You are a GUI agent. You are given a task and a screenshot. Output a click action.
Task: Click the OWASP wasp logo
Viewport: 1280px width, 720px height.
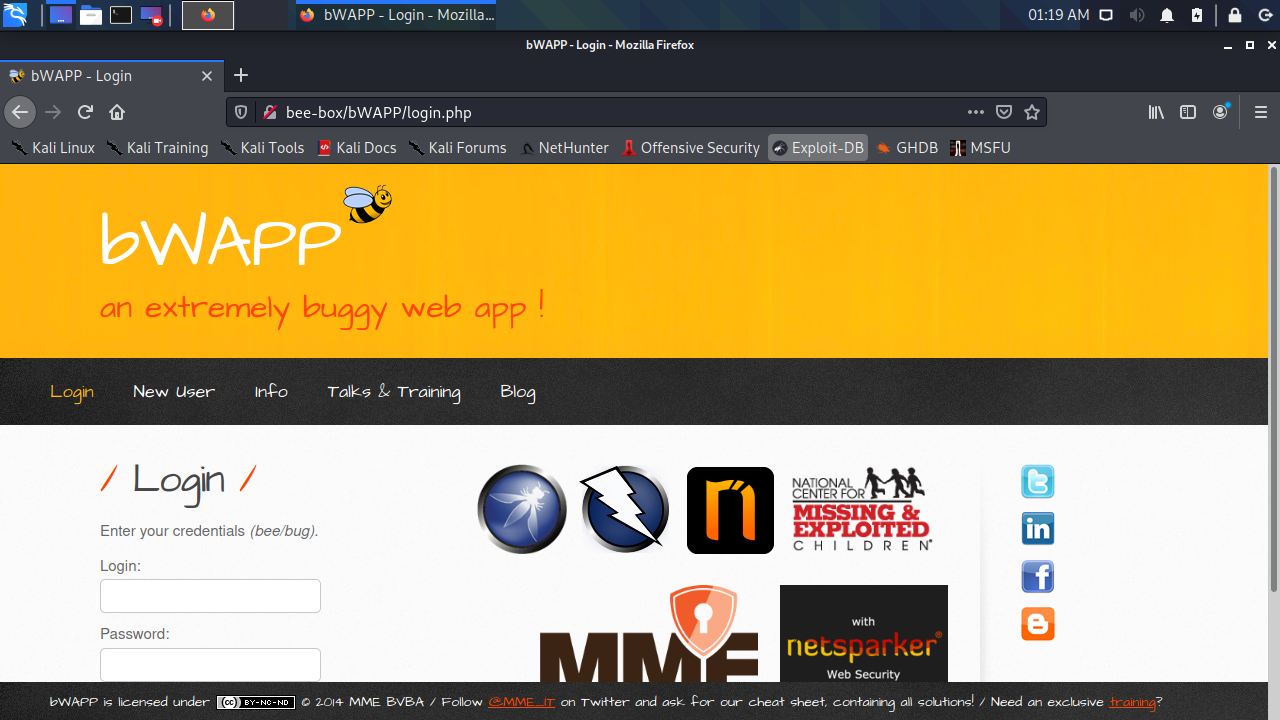[x=522, y=509]
